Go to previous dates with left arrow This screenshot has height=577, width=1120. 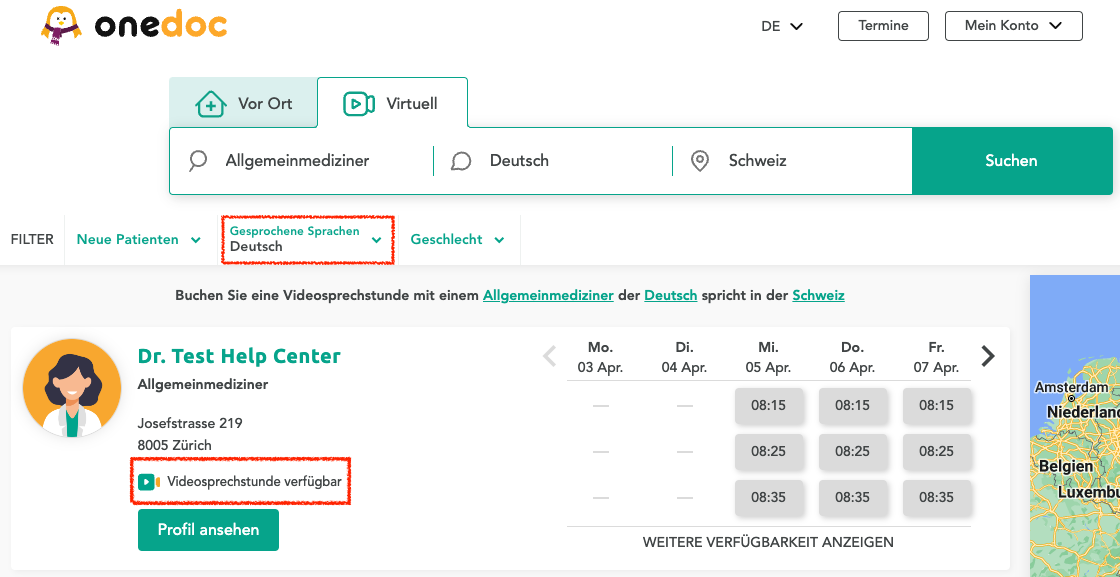point(549,356)
